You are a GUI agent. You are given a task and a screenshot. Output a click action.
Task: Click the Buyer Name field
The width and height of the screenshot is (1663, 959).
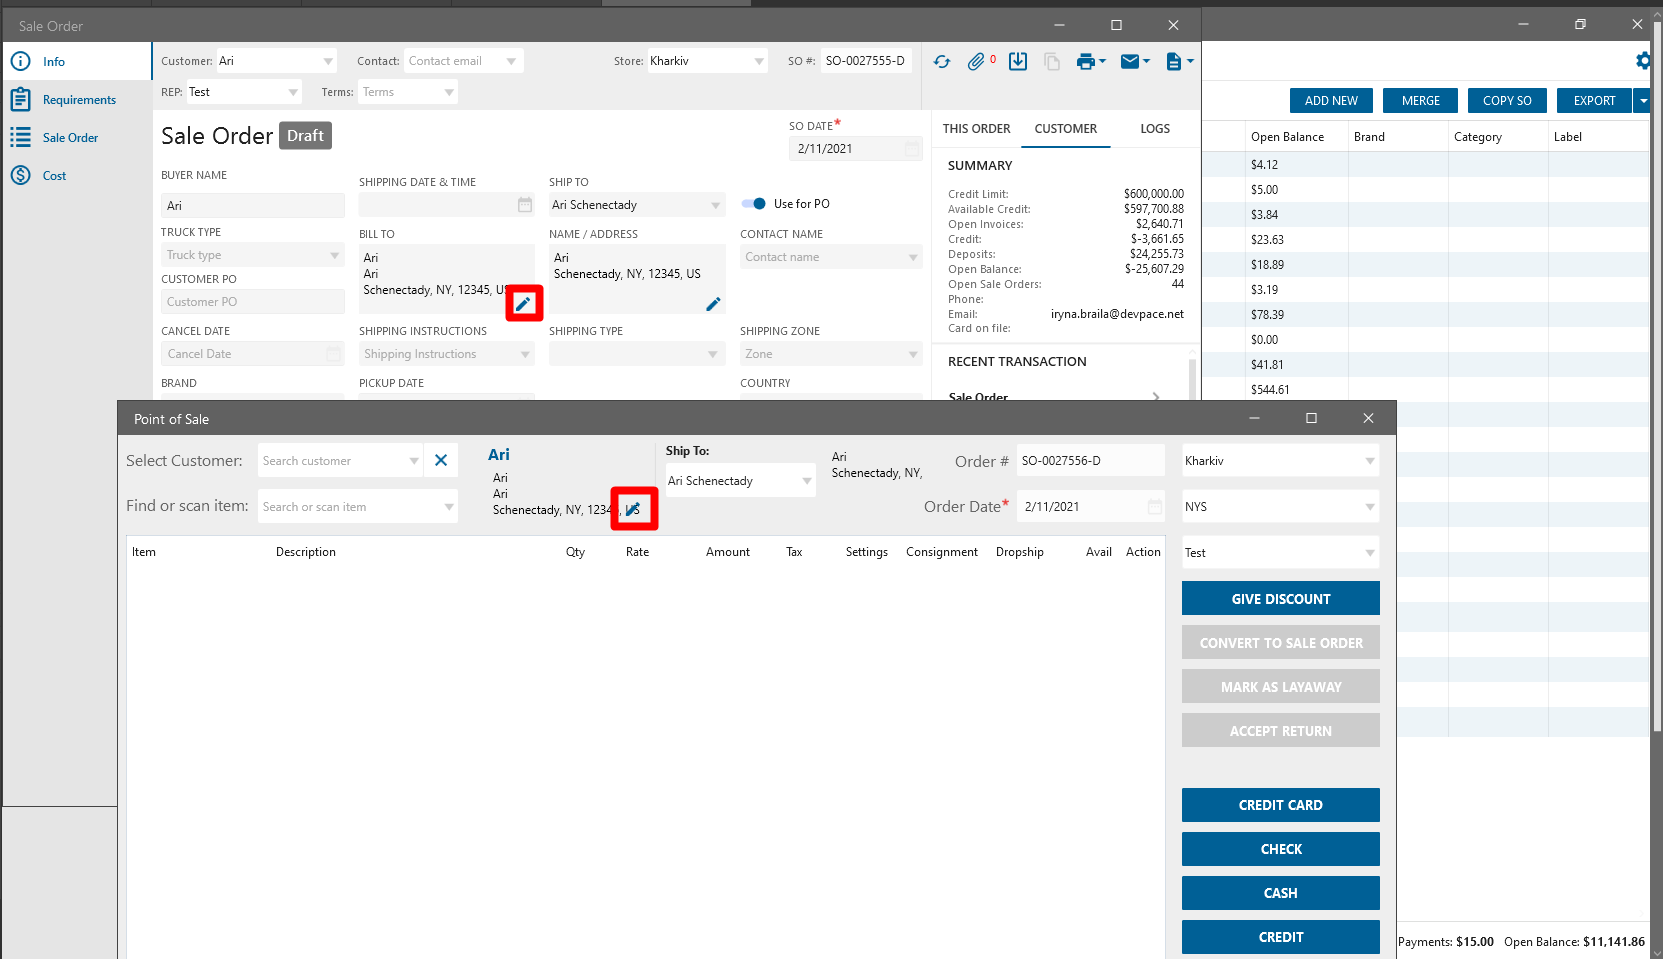253,206
